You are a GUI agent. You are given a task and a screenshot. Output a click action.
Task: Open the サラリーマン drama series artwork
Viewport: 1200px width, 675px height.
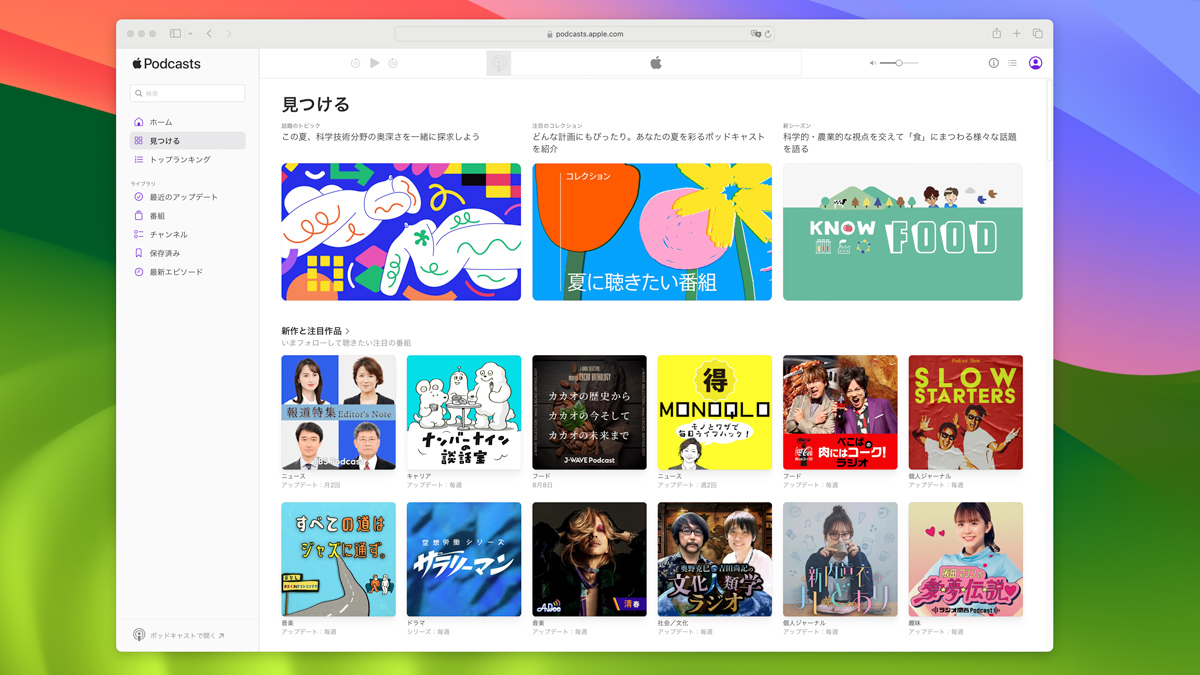tap(464, 560)
